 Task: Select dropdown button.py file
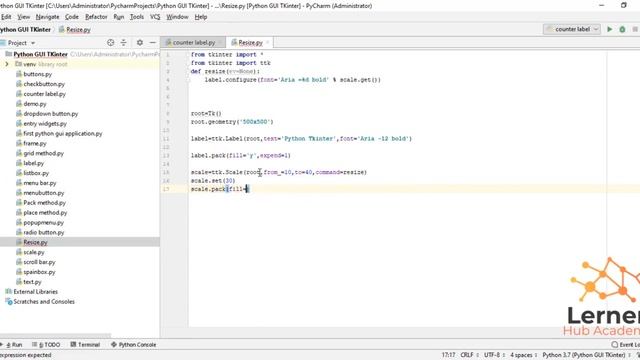pyautogui.click(x=51, y=113)
